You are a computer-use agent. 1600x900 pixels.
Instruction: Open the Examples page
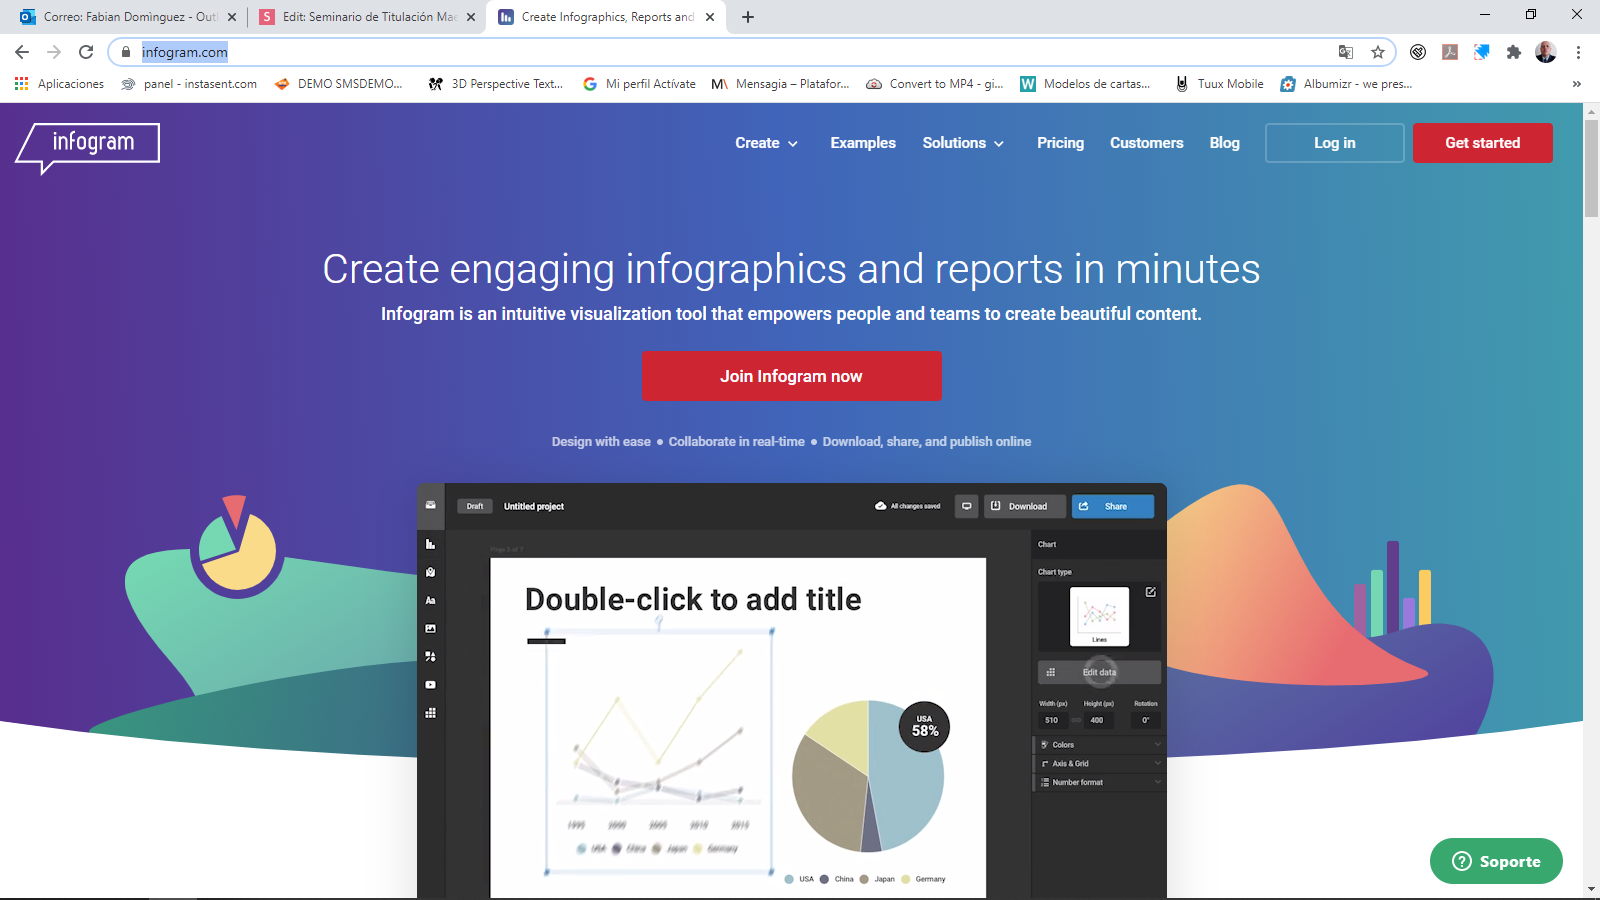pyautogui.click(x=863, y=143)
